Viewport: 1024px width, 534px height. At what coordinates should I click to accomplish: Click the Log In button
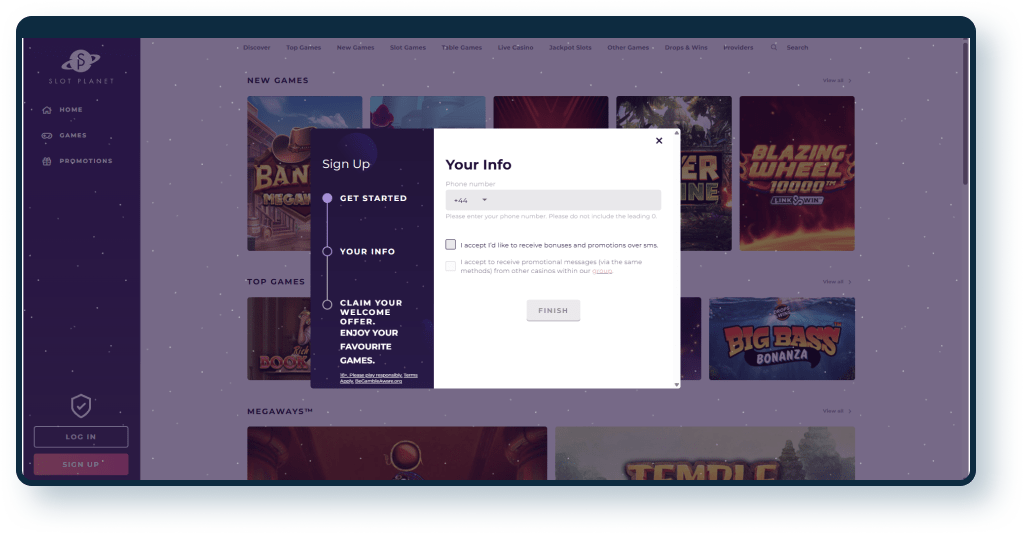pos(81,437)
